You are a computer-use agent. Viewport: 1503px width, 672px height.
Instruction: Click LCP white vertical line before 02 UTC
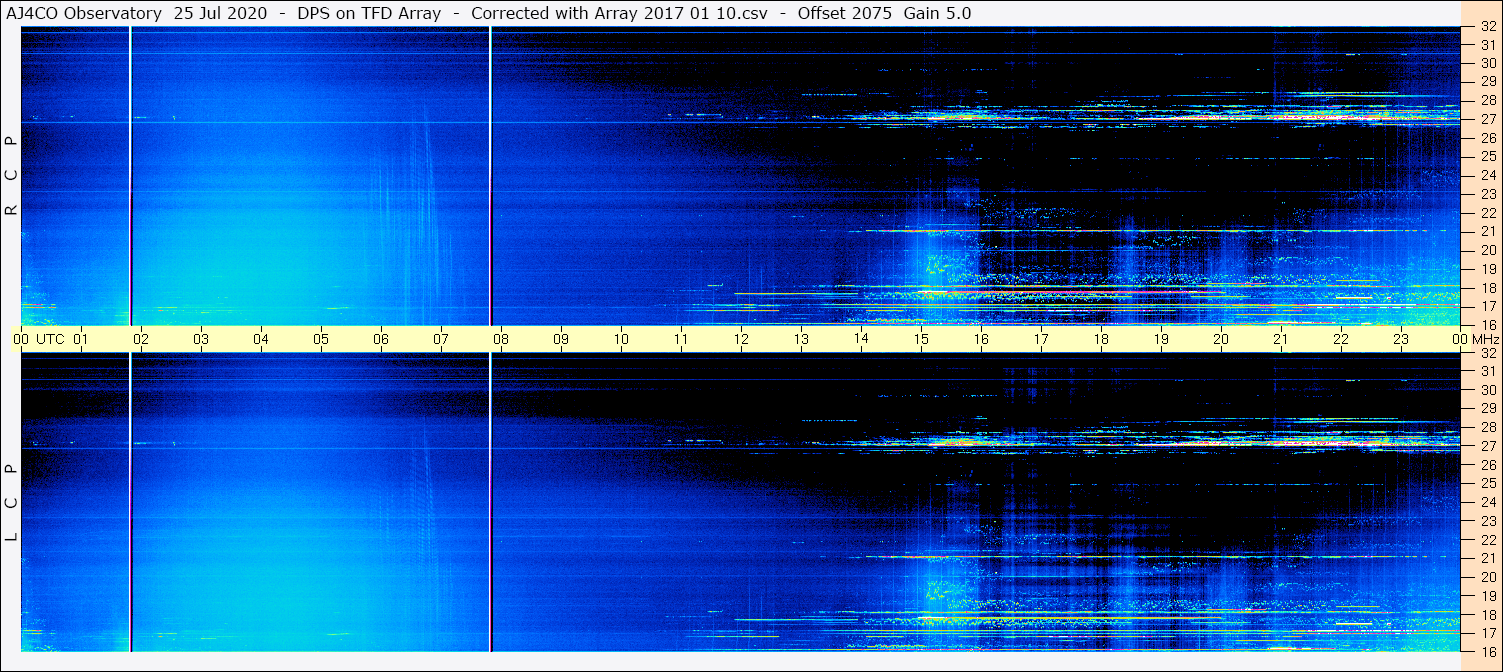point(131,503)
